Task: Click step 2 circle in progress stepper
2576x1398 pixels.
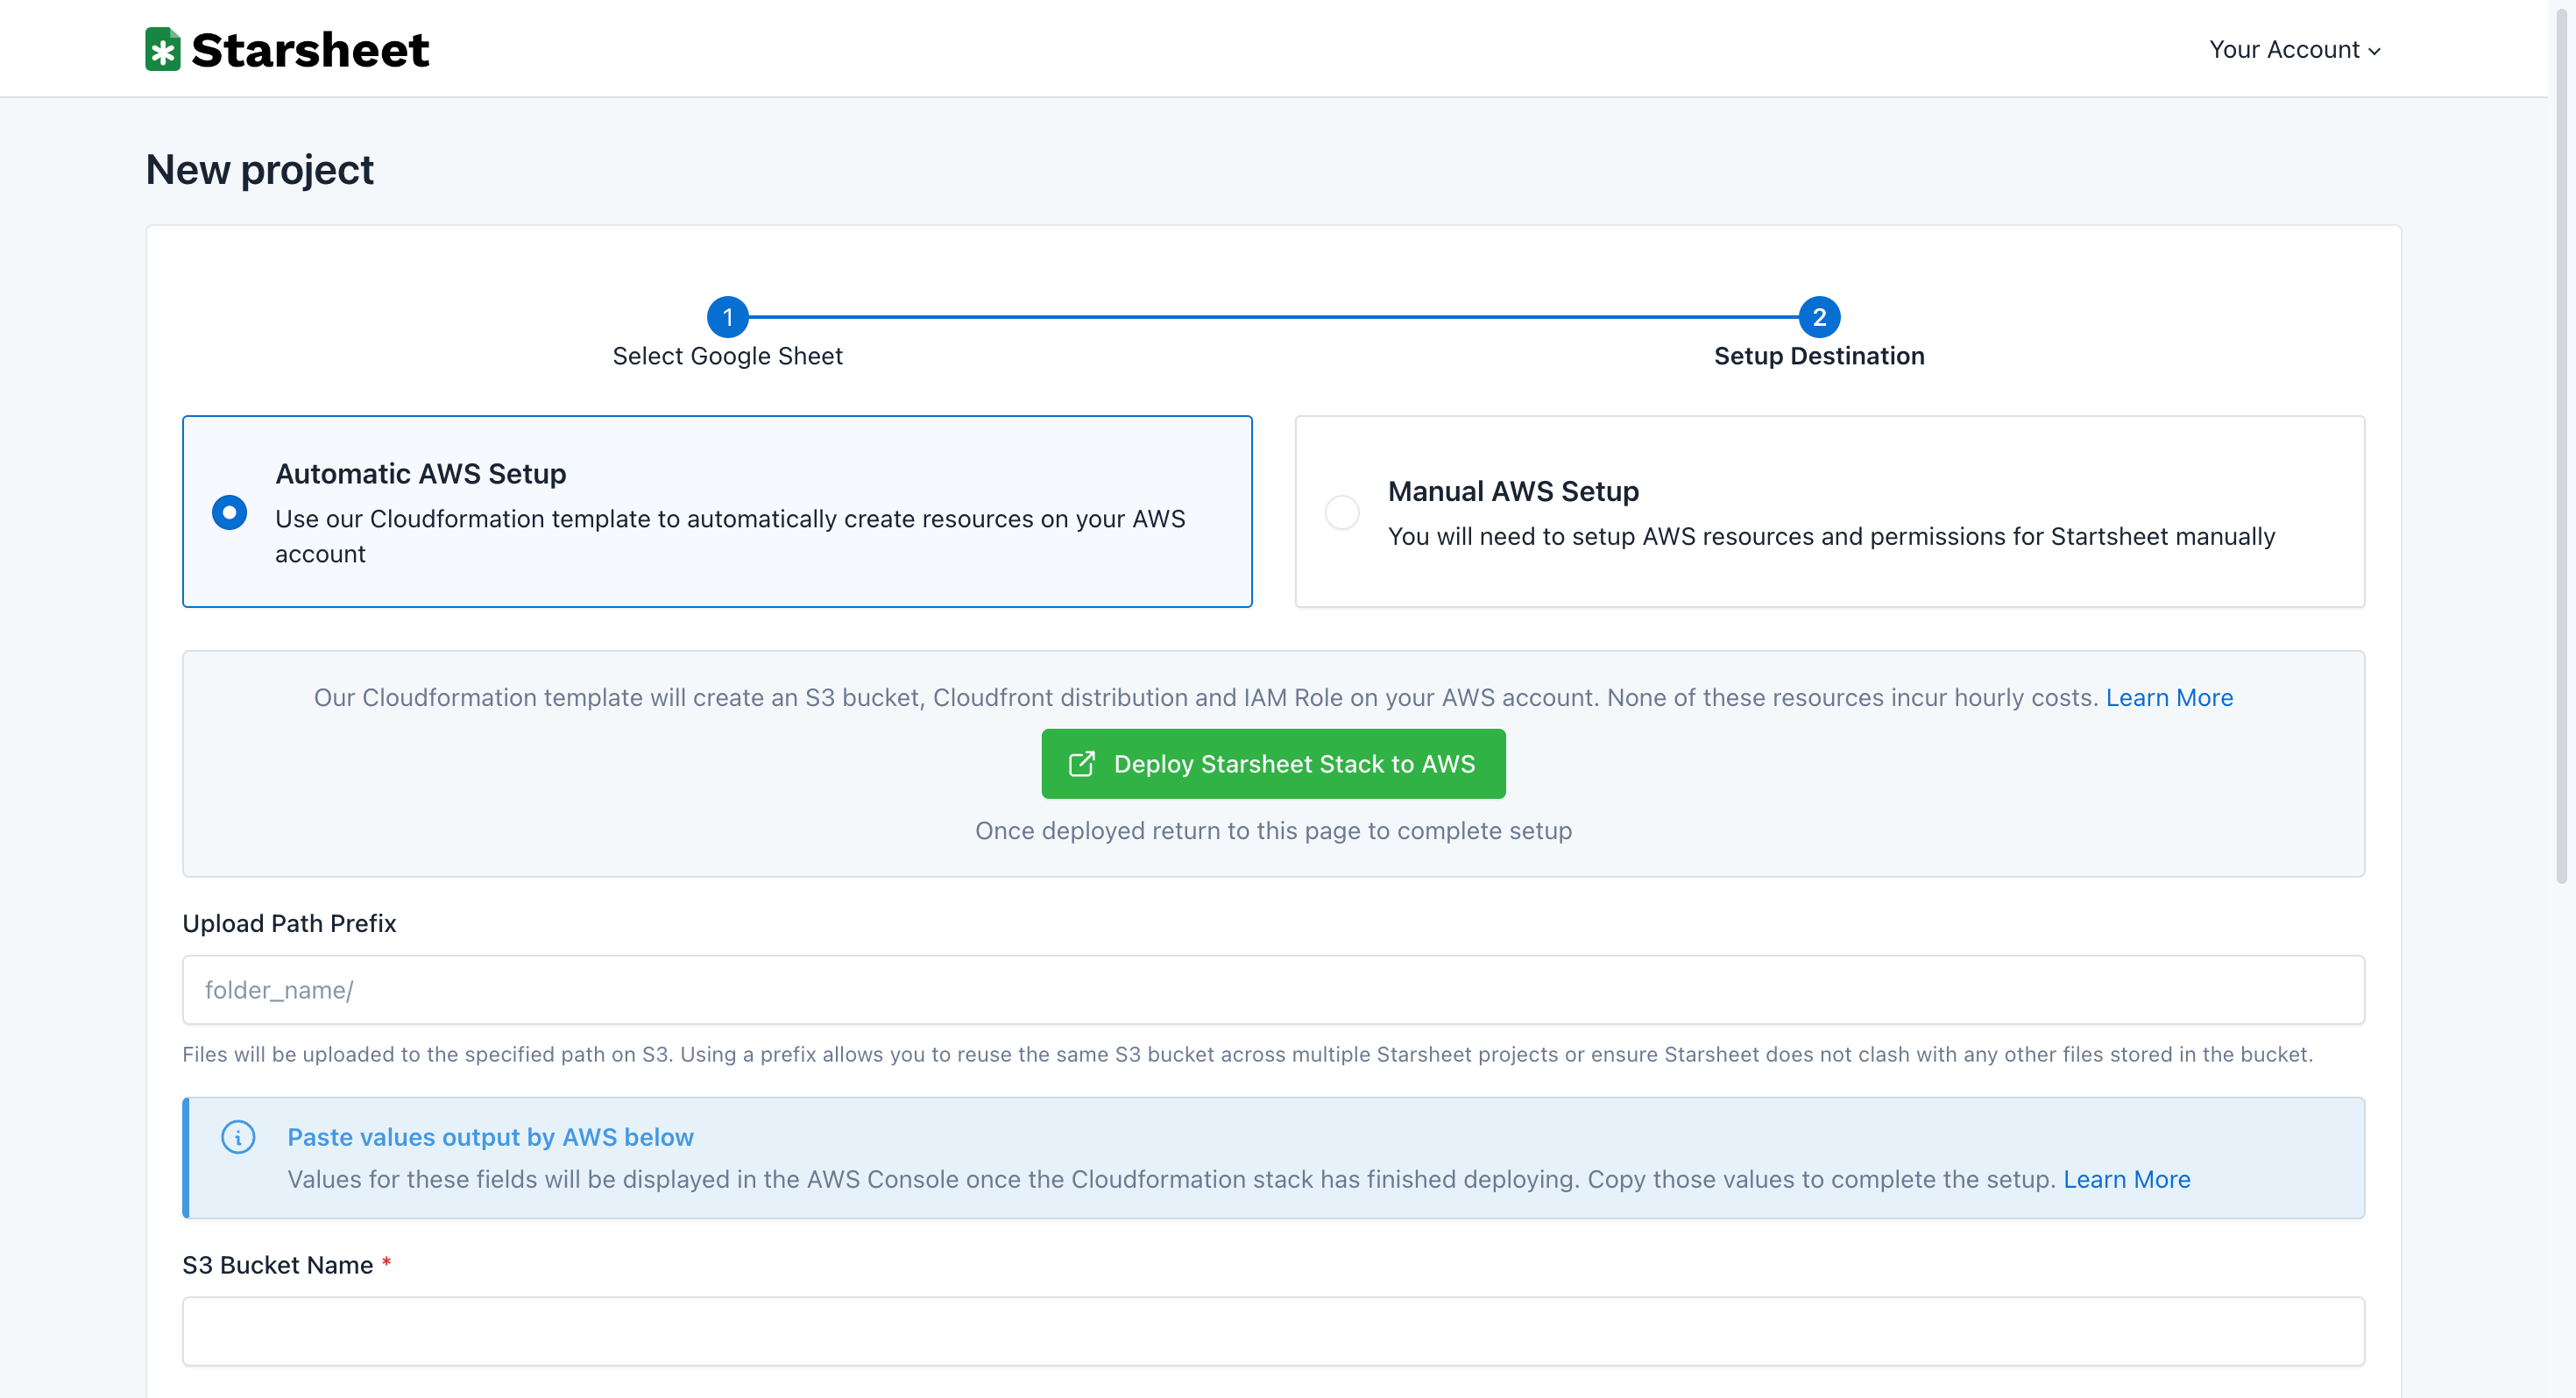Action: (1819, 317)
